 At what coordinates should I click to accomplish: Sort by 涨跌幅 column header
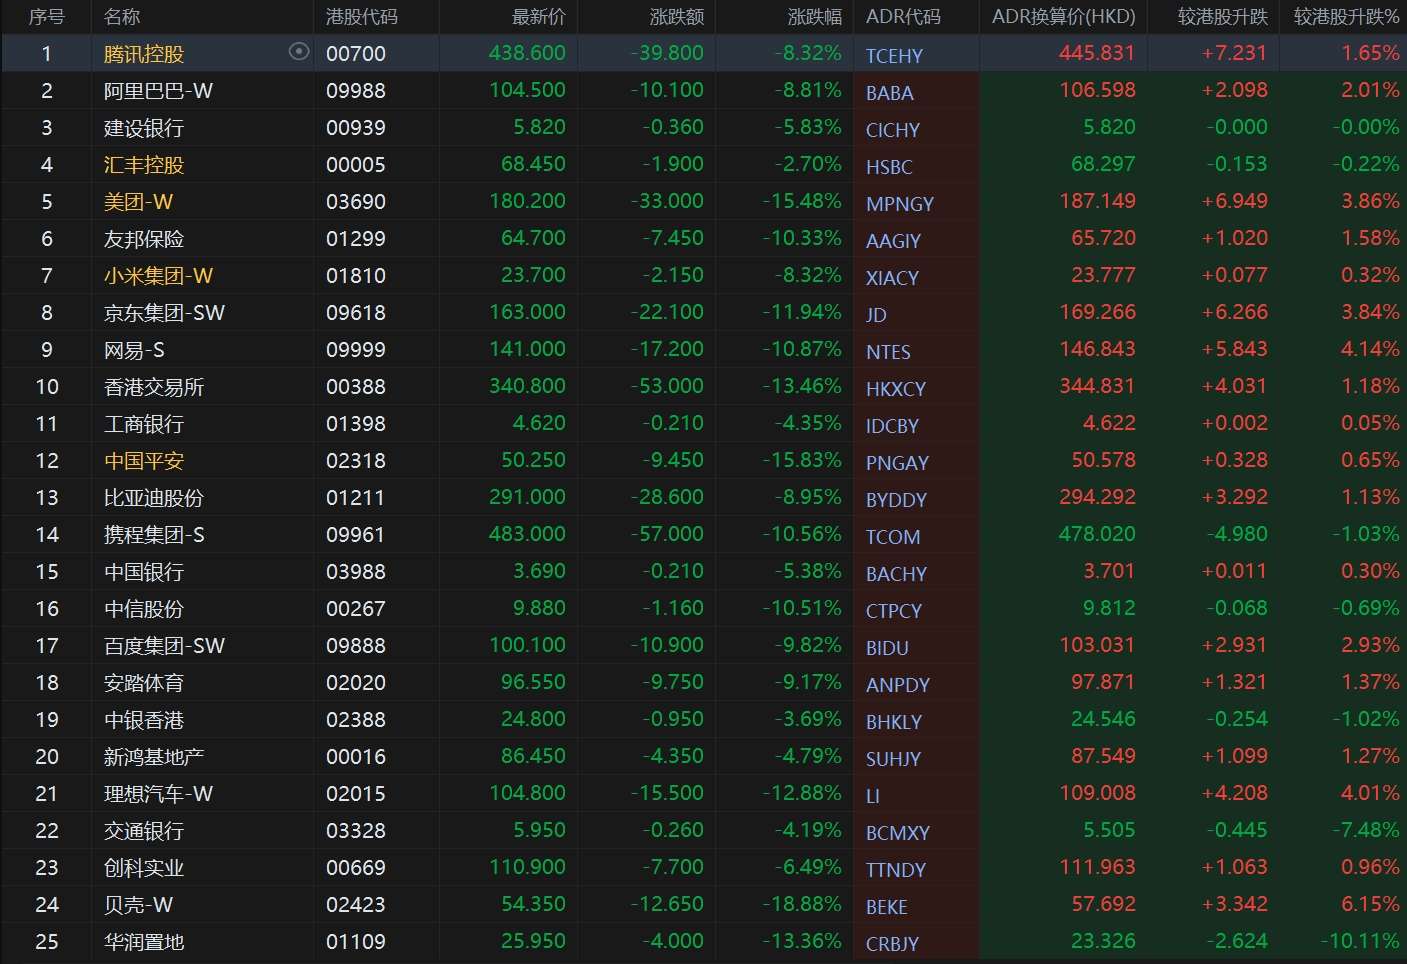[x=815, y=16]
